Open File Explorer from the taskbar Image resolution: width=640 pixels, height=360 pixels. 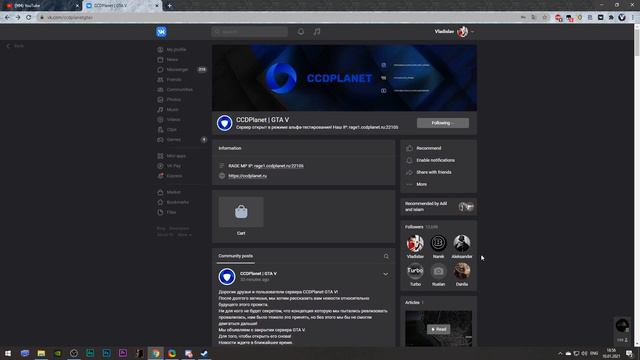coord(41,353)
